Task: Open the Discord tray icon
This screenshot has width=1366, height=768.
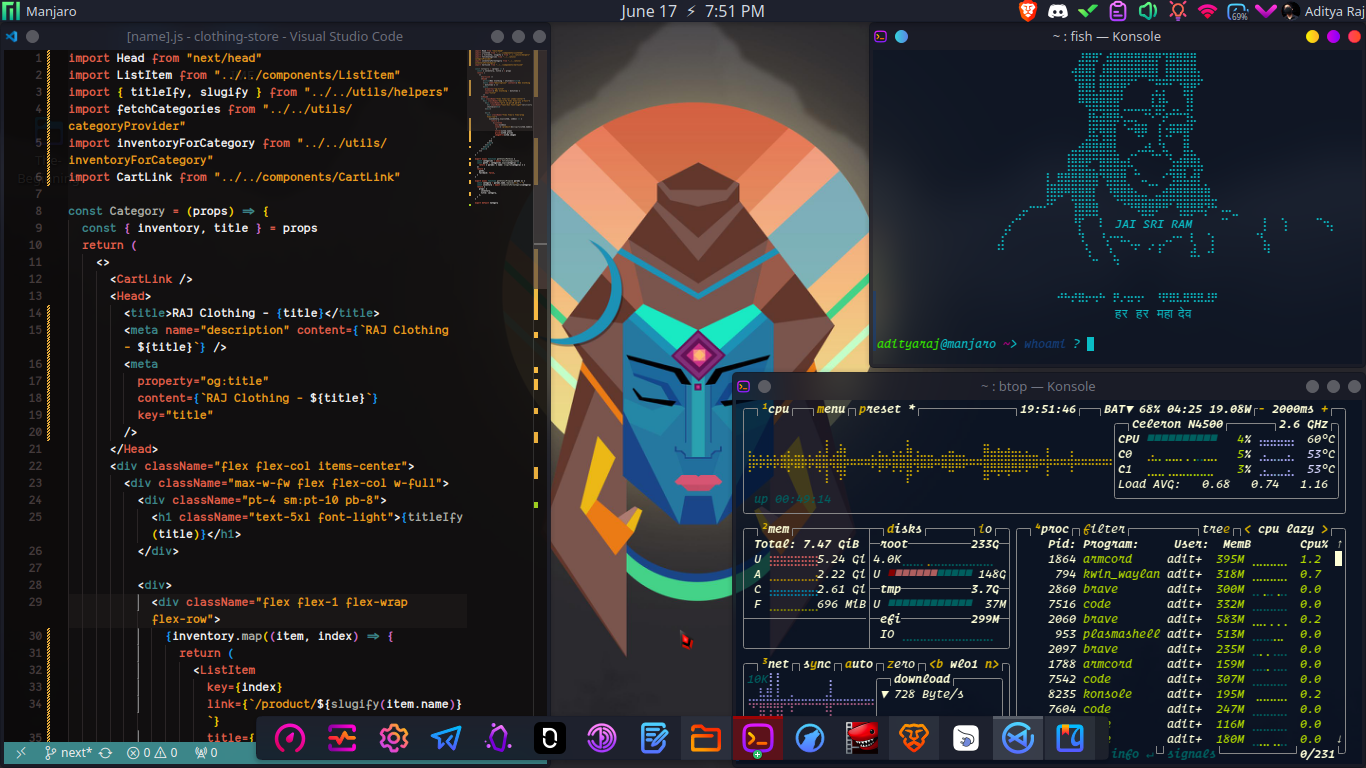Action: click(x=1058, y=12)
